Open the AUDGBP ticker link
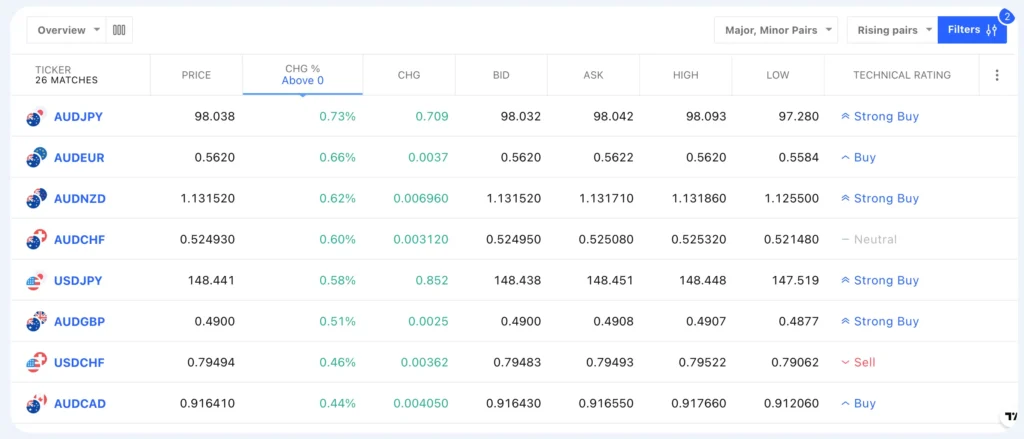 (79, 322)
